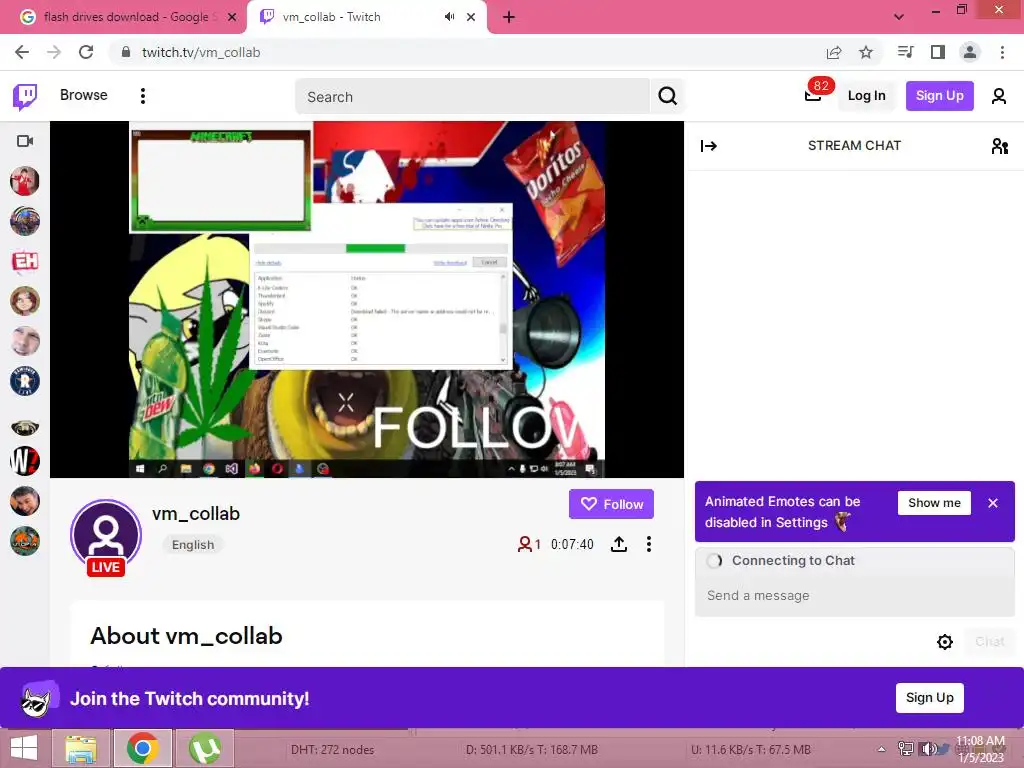The image size is (1024, 768).
Task: Close the vm_collab Twitch tab
Action: click(471, 17)
